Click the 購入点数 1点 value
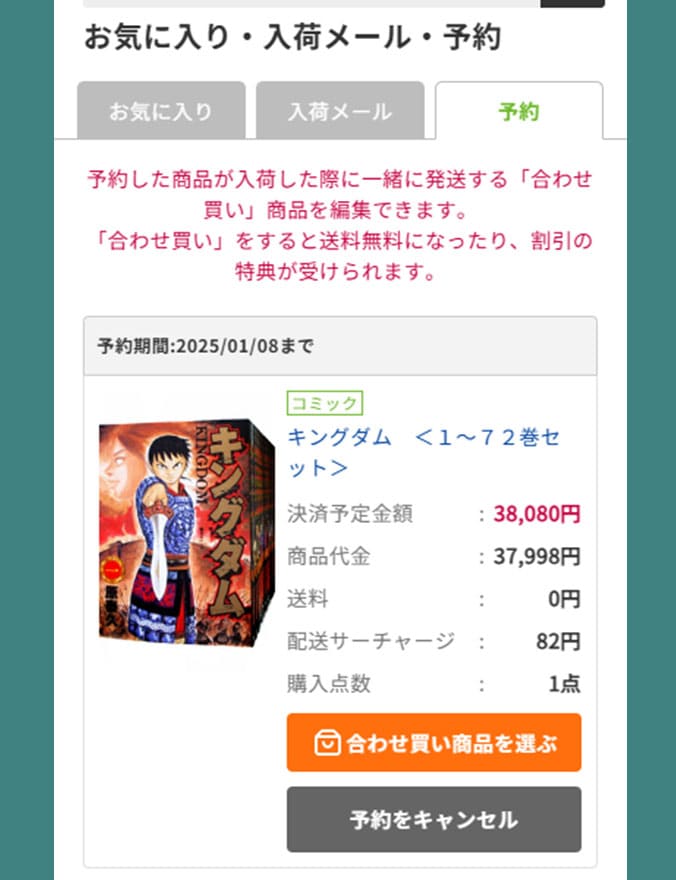The height and width of the screenshot is (880, 676). point(564,684)
